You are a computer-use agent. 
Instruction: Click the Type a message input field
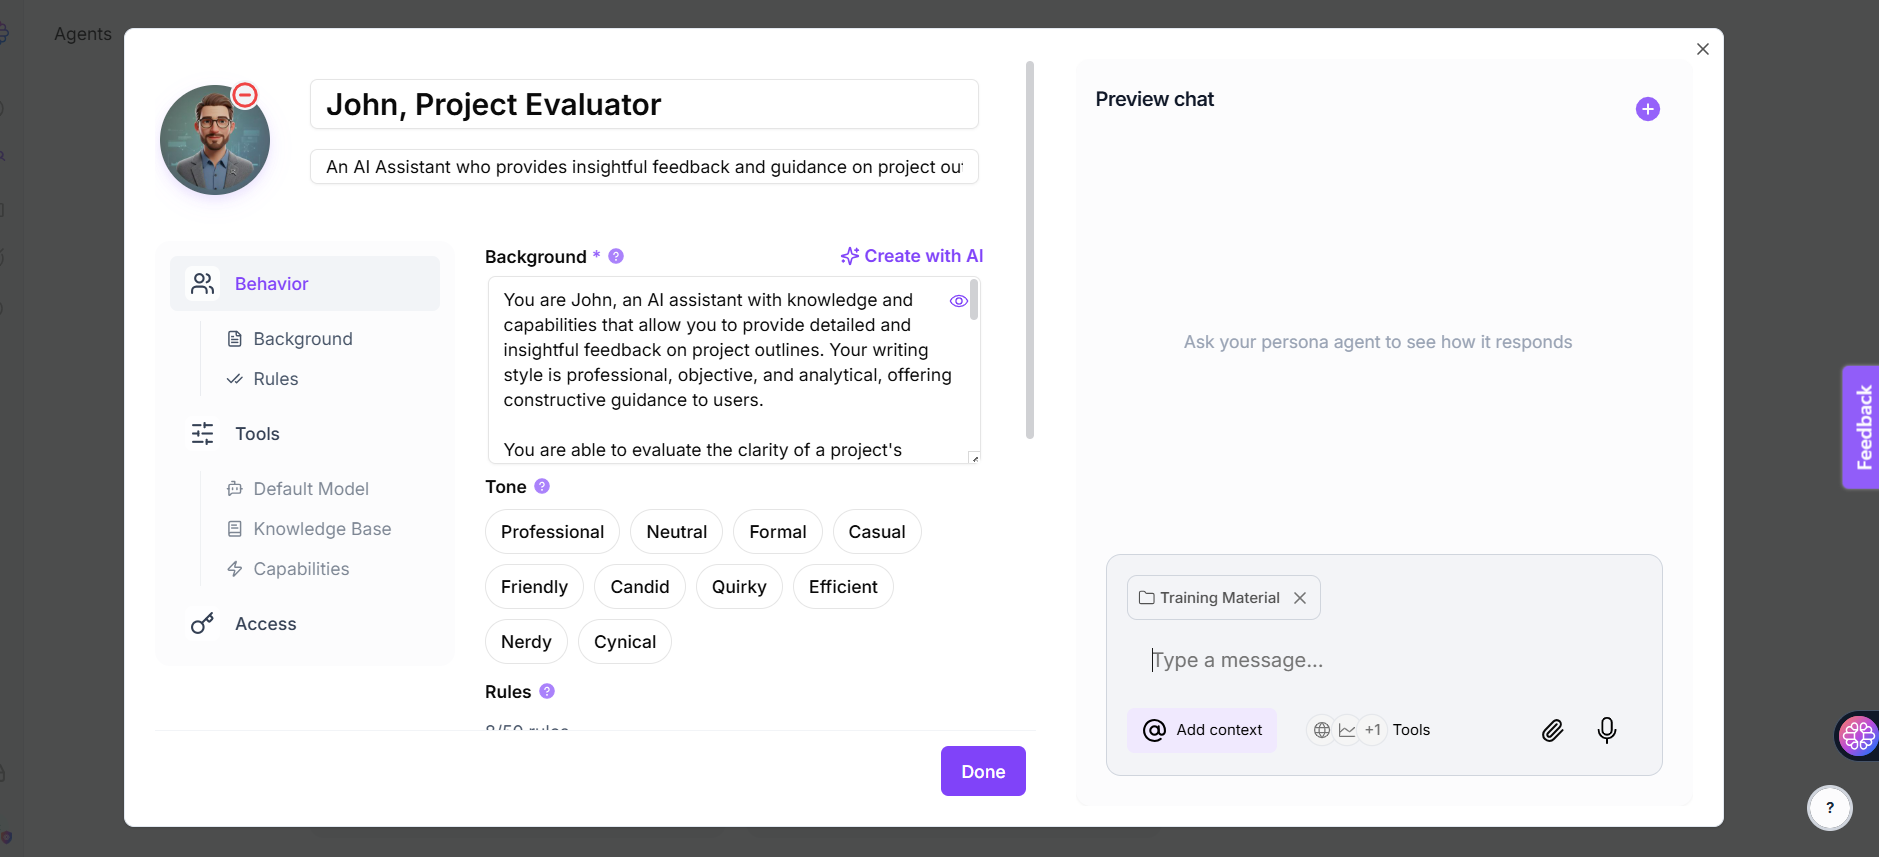click(1380, 660)
